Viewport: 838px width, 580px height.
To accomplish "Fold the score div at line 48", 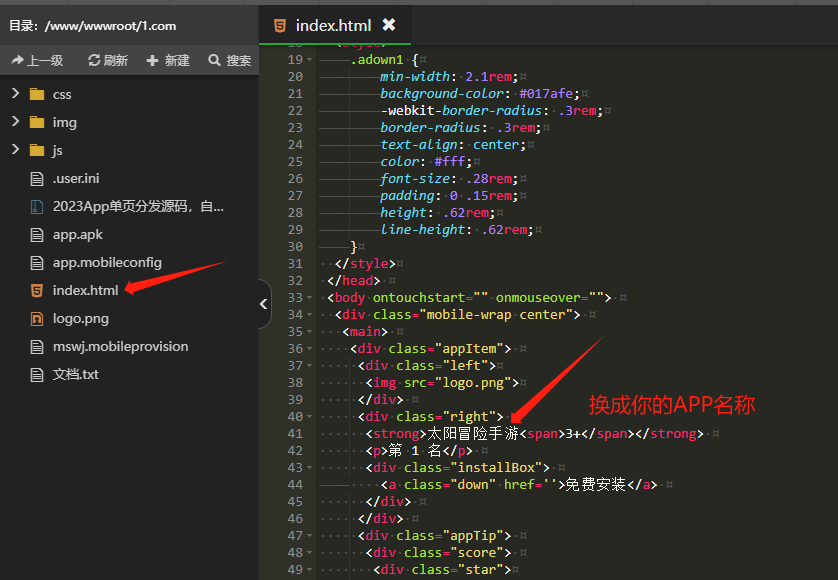I will tap(309, 553).
